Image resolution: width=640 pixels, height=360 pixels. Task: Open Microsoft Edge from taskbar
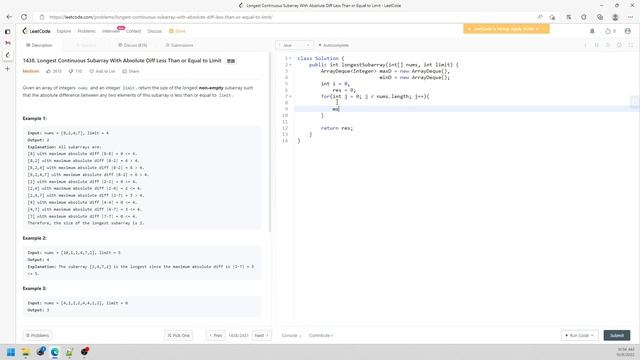pyautogui.click(x=55, y=352)
